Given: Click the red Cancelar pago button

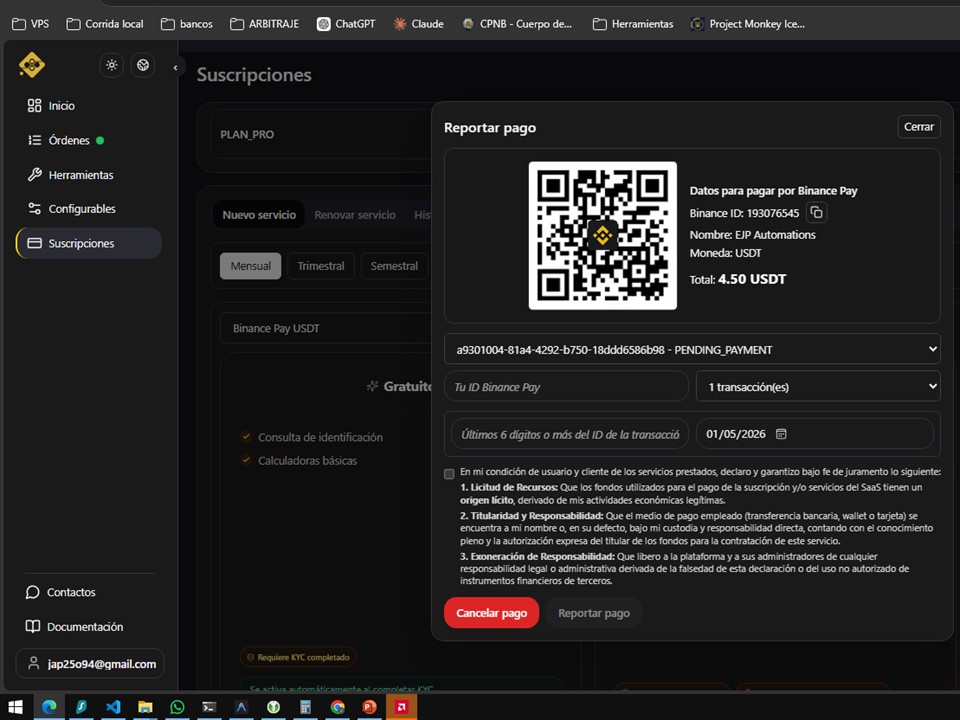Looking at the screenshot, I should 491,613.
